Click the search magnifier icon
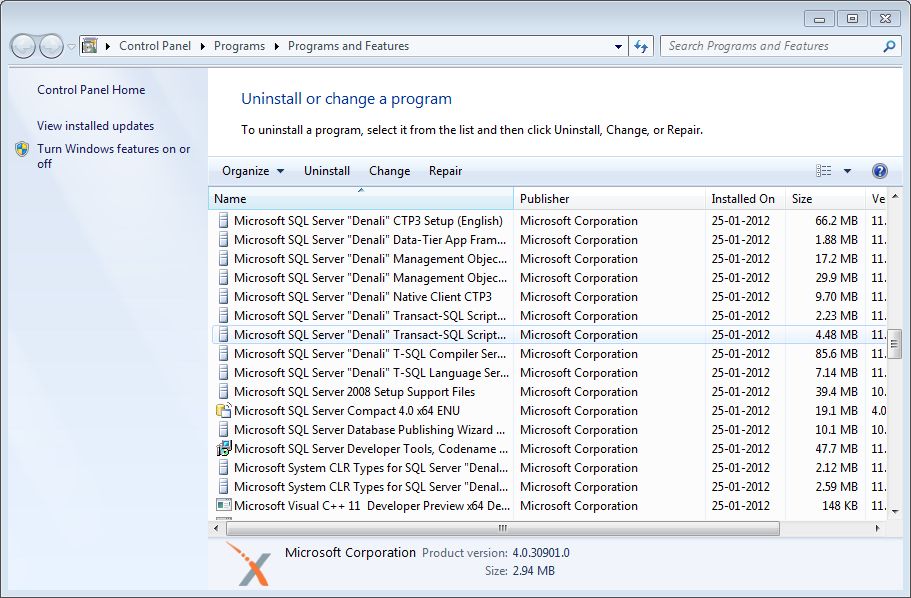Viewport: 911px width, 598px height. (x=889, y=46)
